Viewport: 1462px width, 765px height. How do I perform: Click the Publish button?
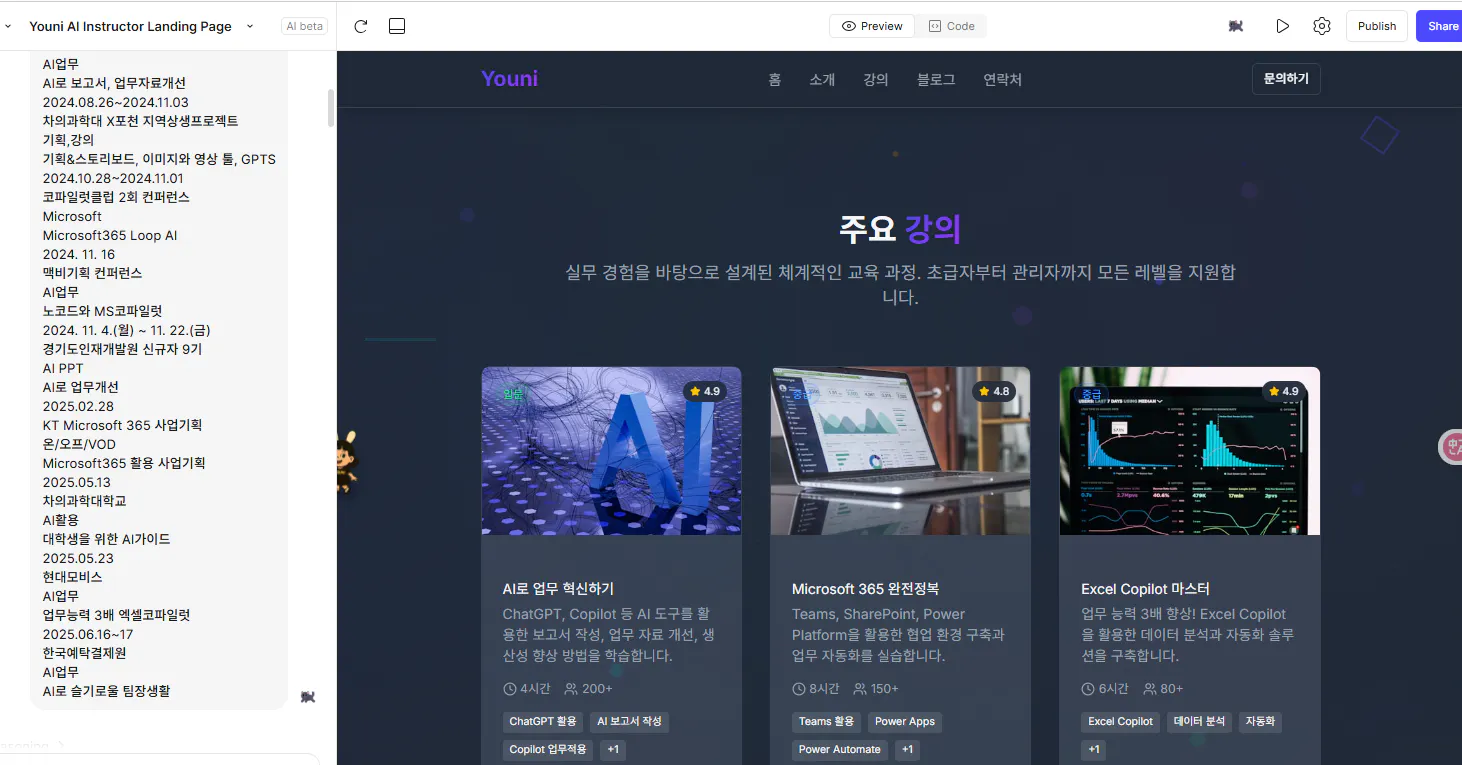coord(1376,26)
